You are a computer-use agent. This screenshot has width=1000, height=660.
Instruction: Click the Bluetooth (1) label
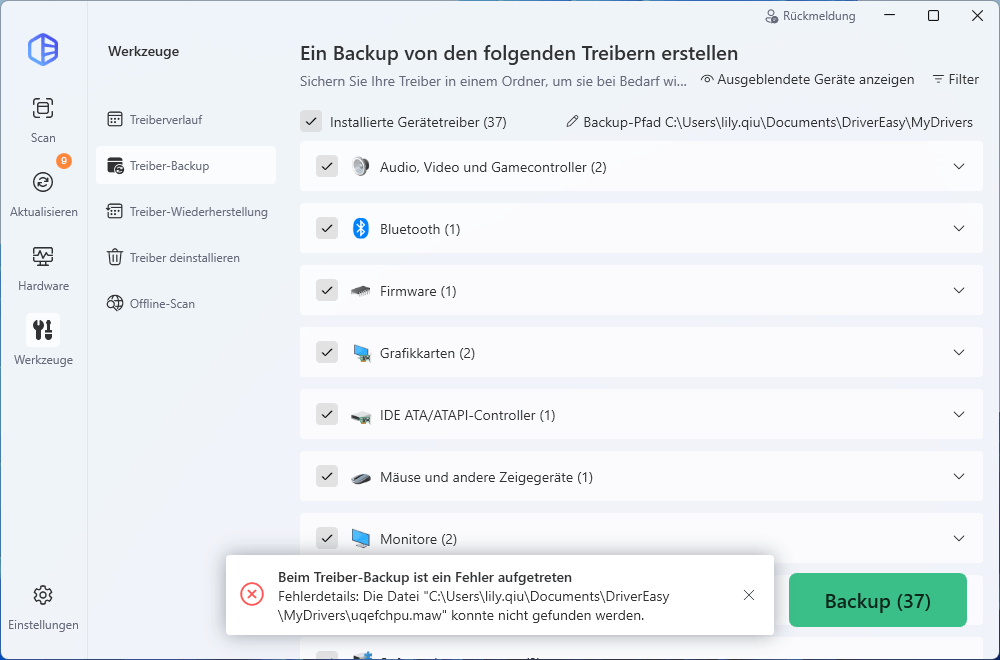coord(420,230)
